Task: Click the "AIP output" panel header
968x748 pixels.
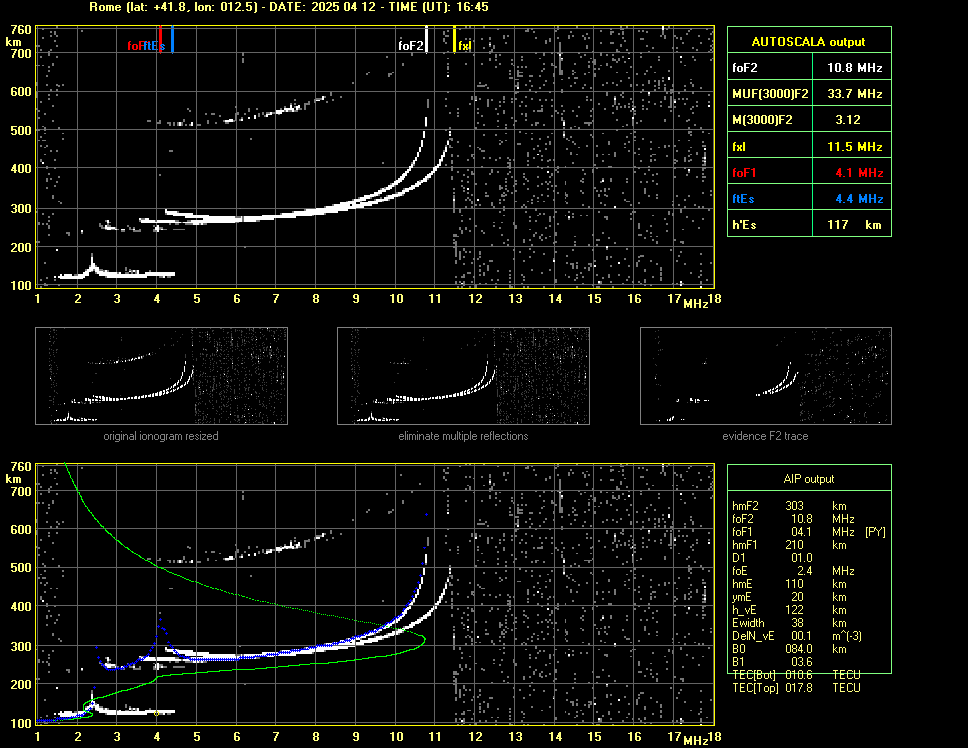Action: tap(809, 479)
